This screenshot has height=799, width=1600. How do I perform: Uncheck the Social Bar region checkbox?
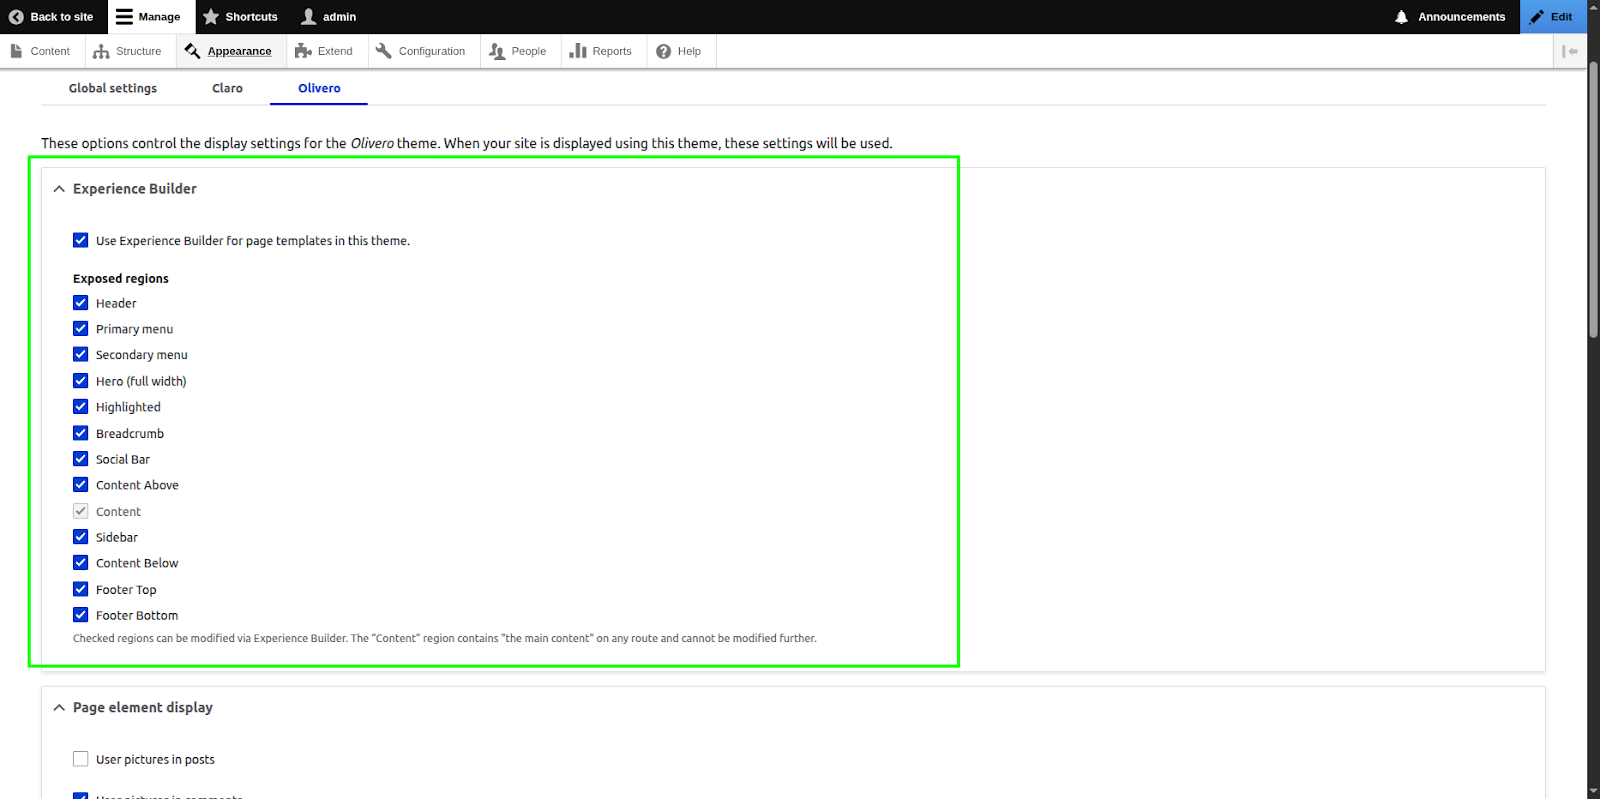point(81,459)
